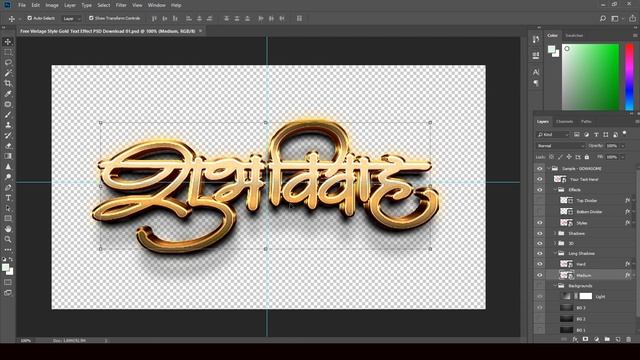Select the Brush tool
Screen dimensions: 640x360
[8, 115]
